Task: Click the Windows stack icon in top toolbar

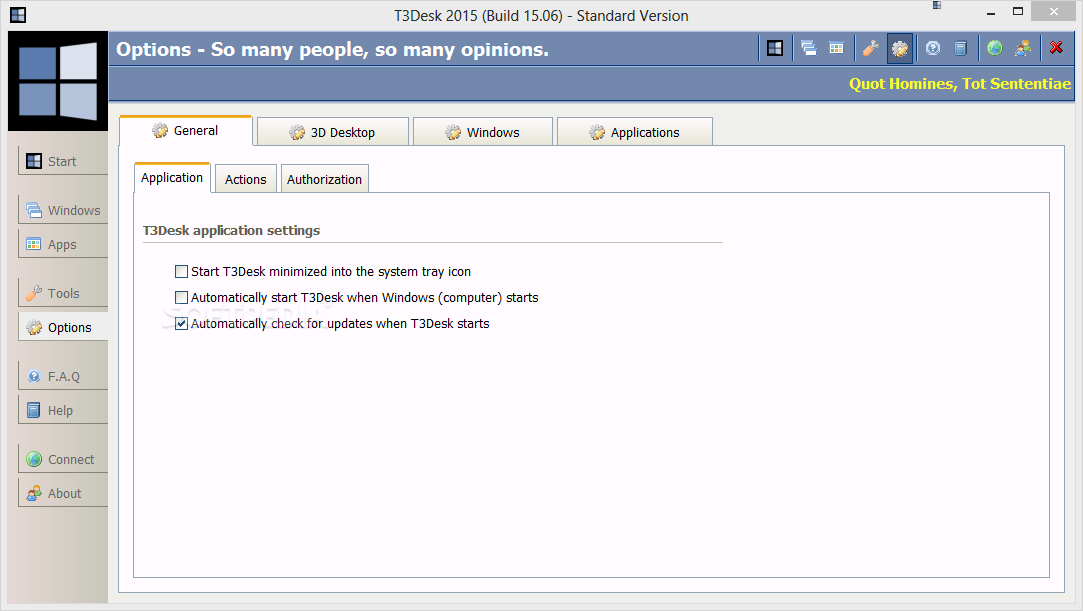Action: point(808,48)
